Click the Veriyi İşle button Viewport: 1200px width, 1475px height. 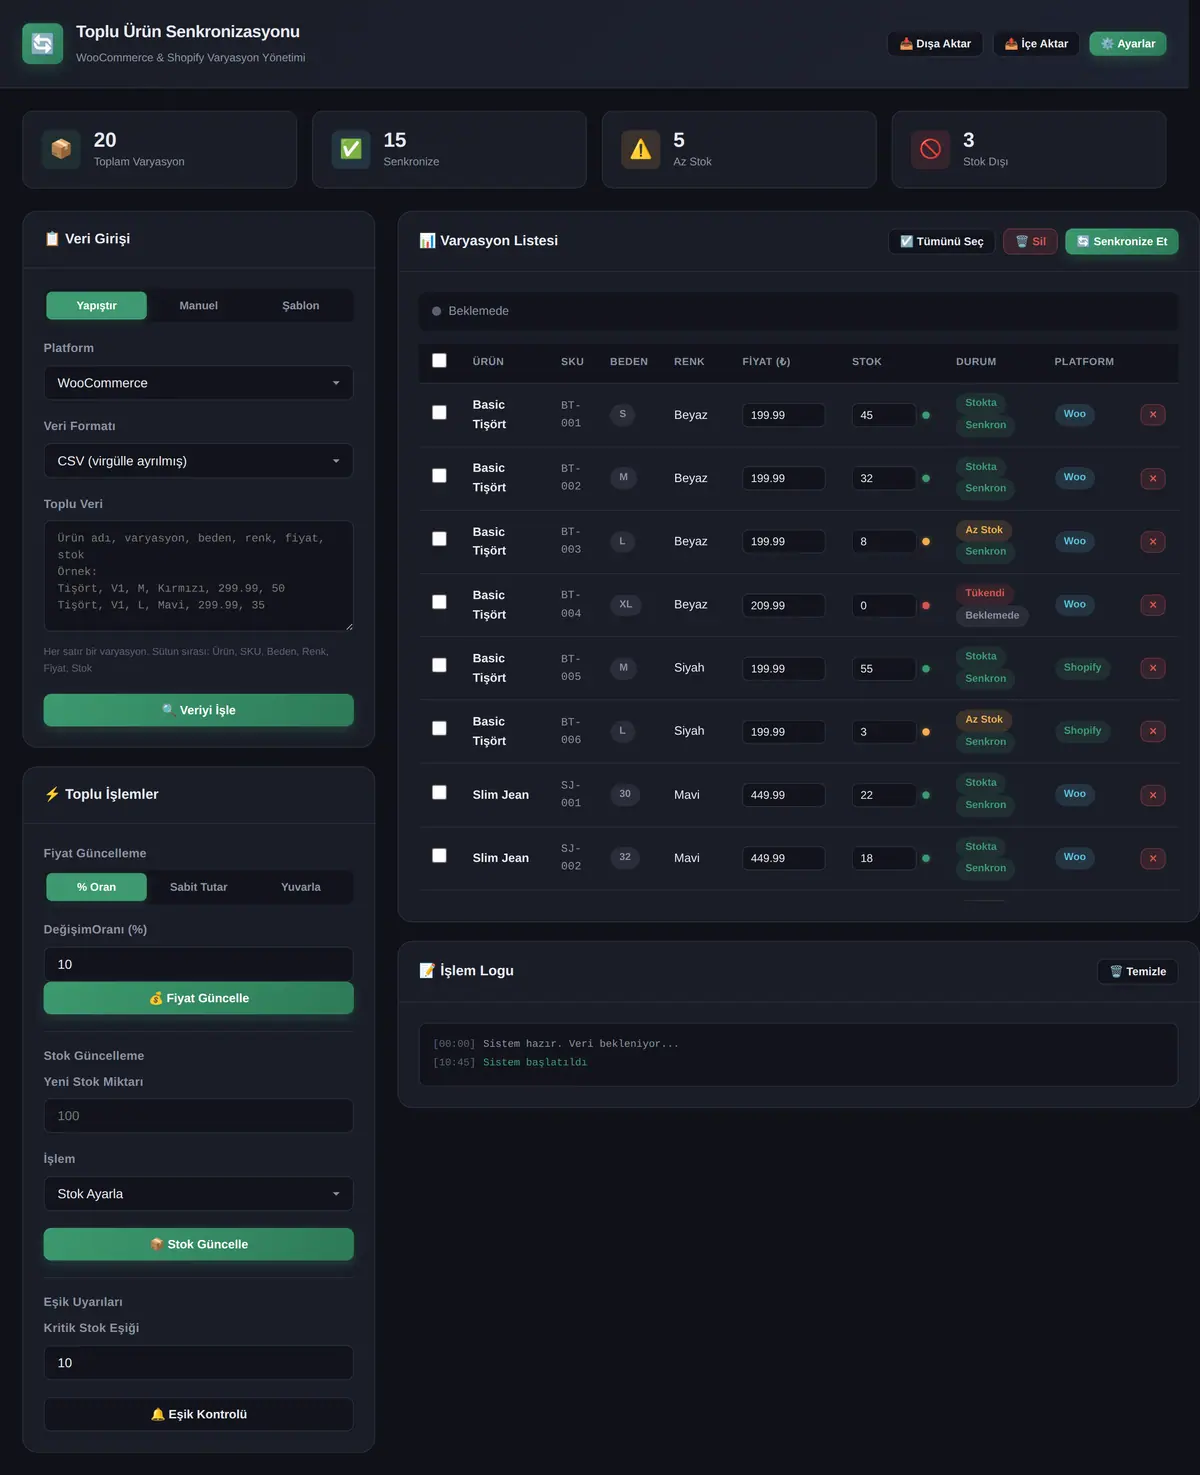[x=198, y=710]
